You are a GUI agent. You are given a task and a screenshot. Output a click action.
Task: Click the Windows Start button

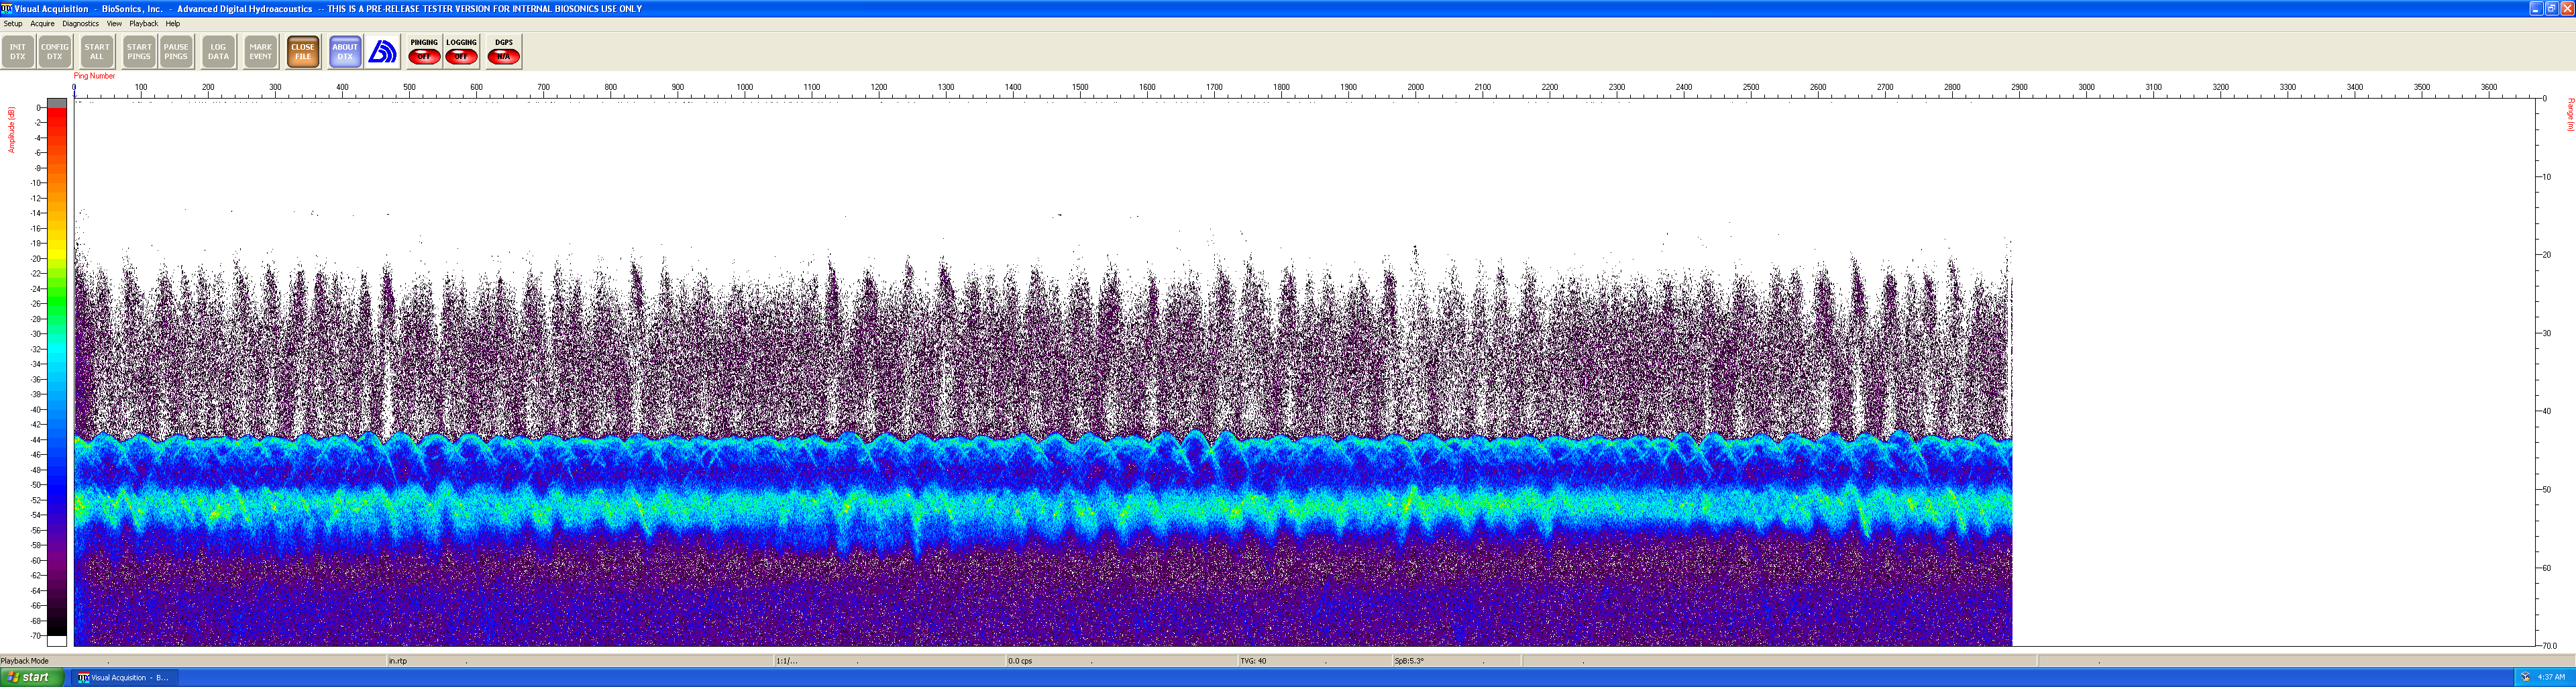click(x=33, y=678)
